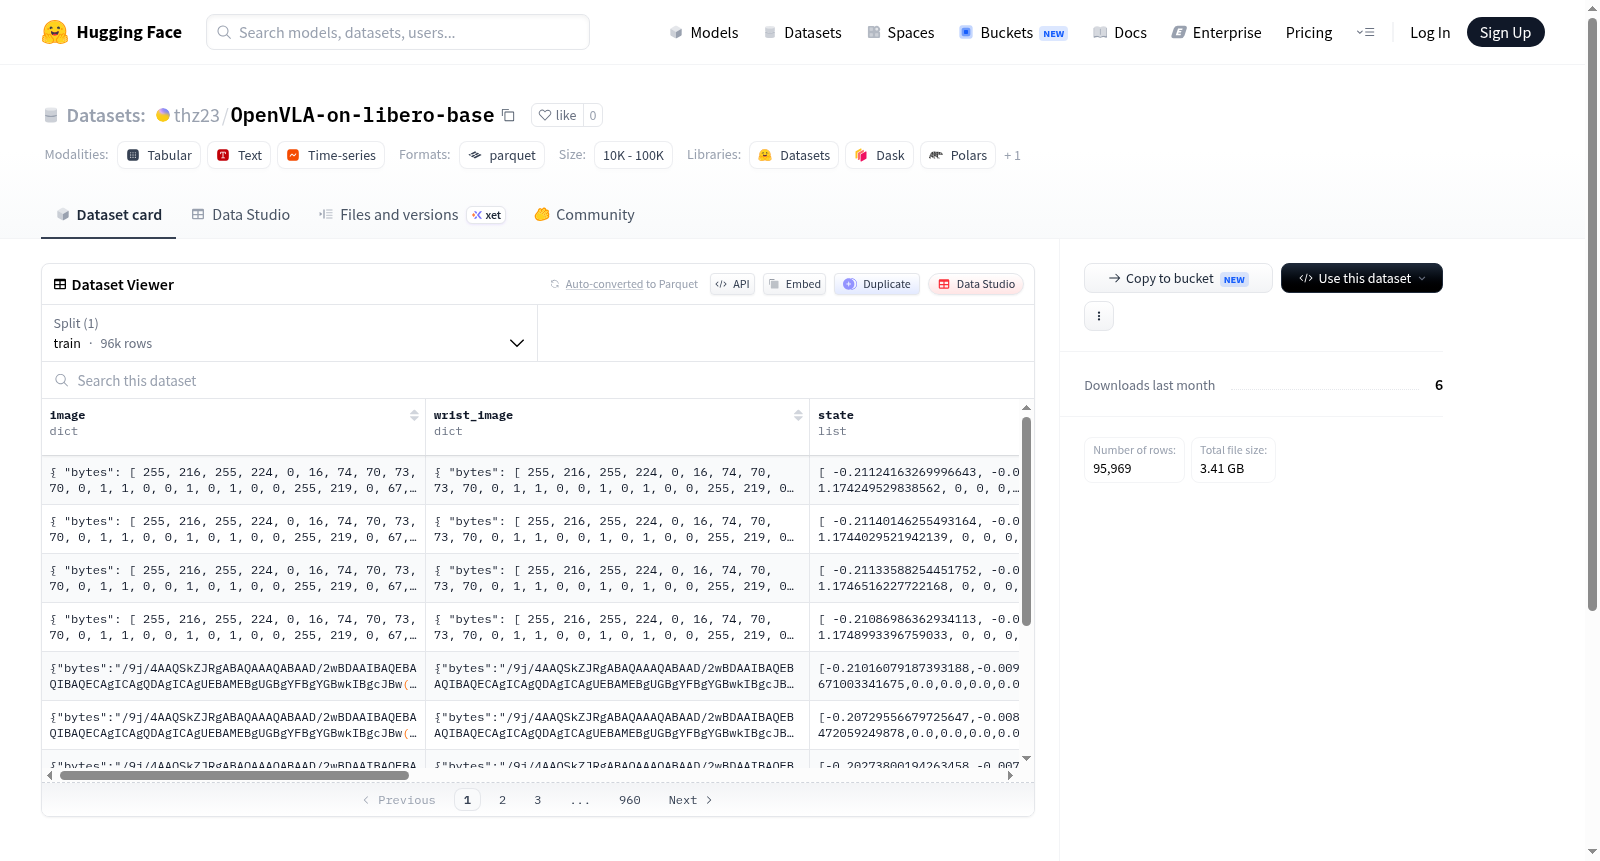1600x861 pixels.
Task: Expand the Split train dropdown
Action: point(289,333)
